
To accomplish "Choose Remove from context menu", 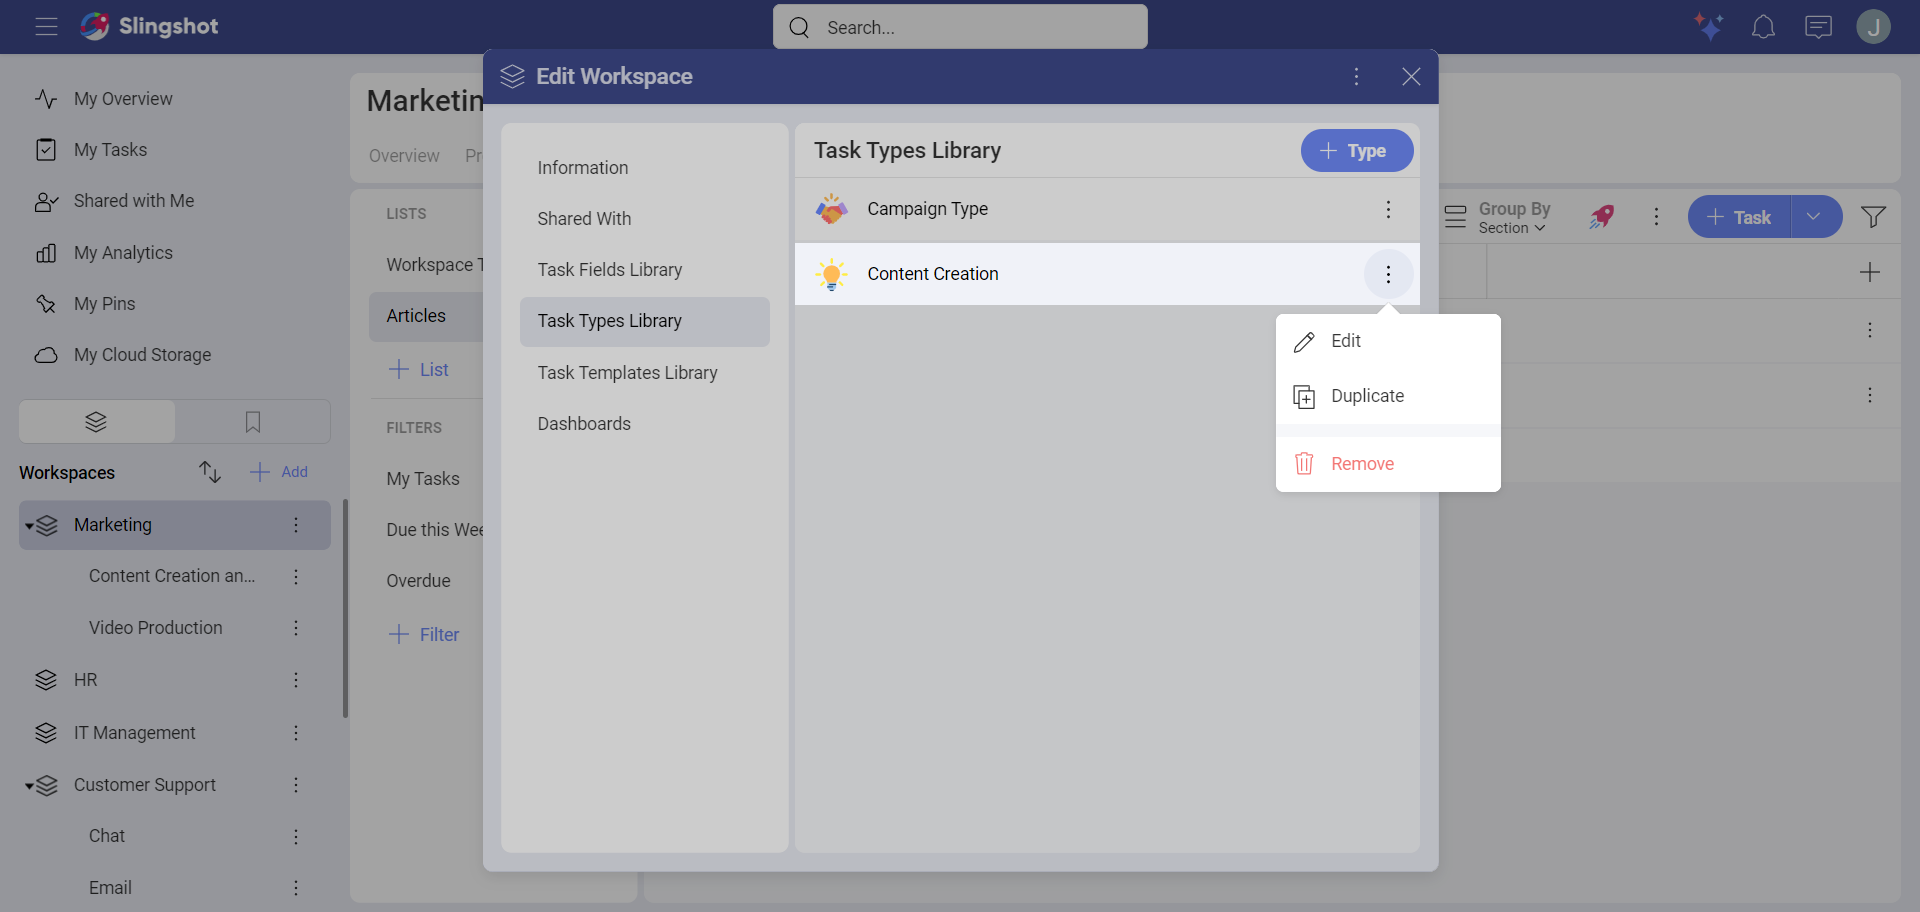I will [1388, 464].
